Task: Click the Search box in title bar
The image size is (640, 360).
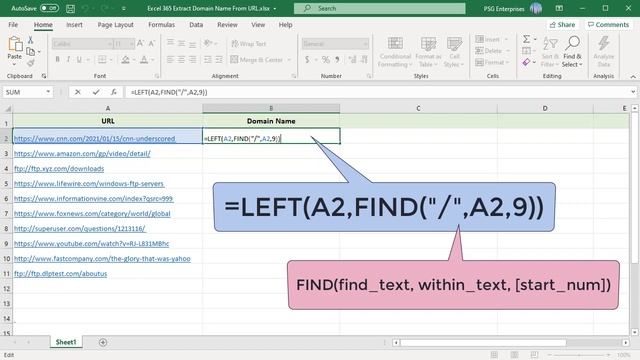Action: pos(379,8)
